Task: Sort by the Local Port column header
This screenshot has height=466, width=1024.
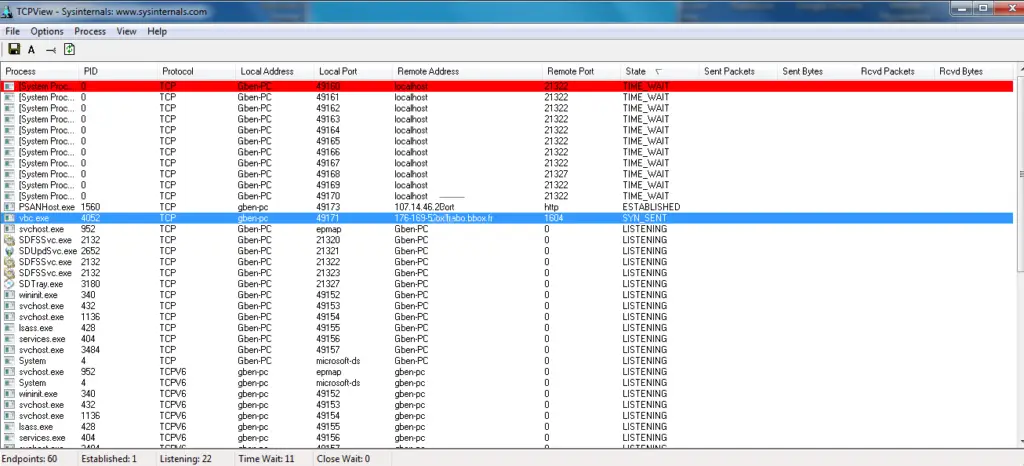Action: (353, 71)
